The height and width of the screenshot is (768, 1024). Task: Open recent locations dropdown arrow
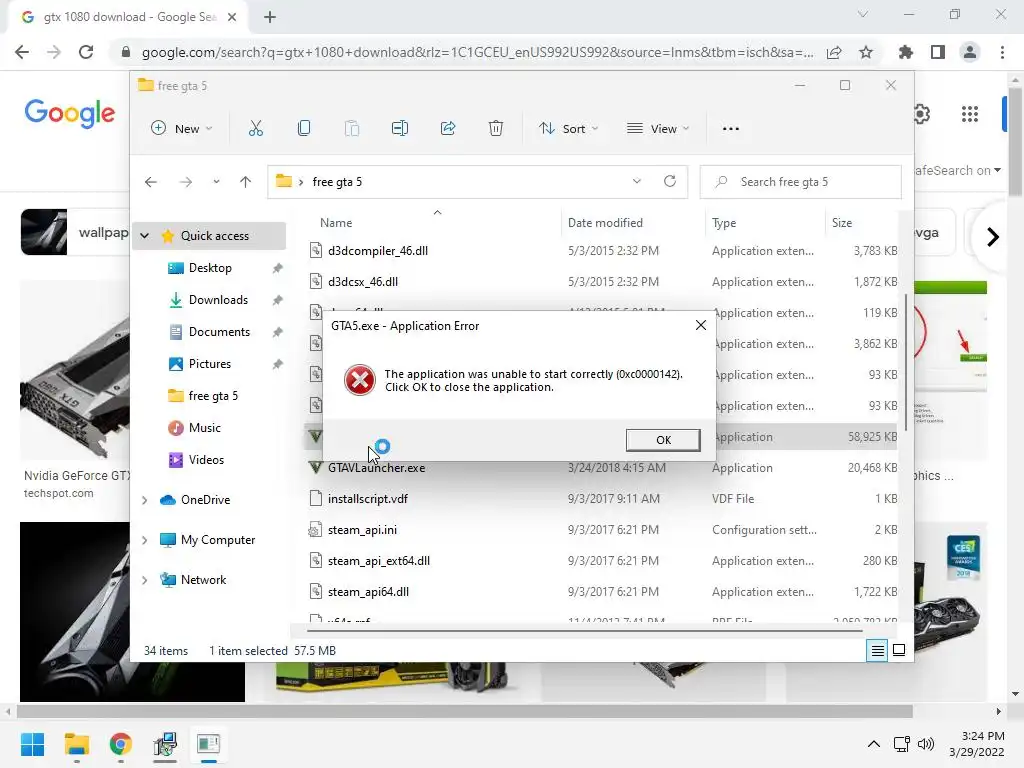tap(216, 182)
